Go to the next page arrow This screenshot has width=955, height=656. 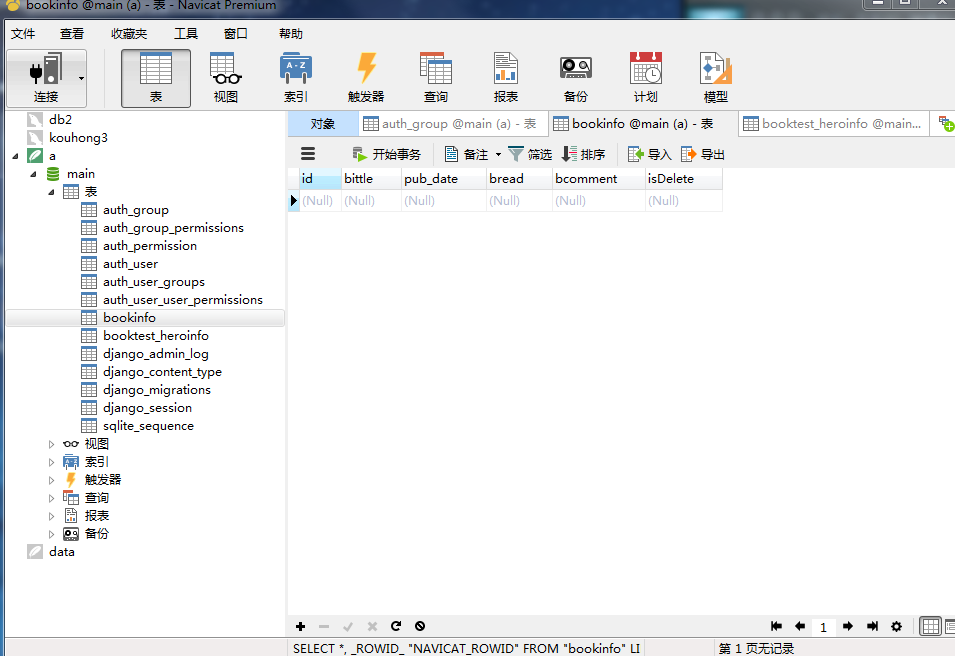coord(848,626)
